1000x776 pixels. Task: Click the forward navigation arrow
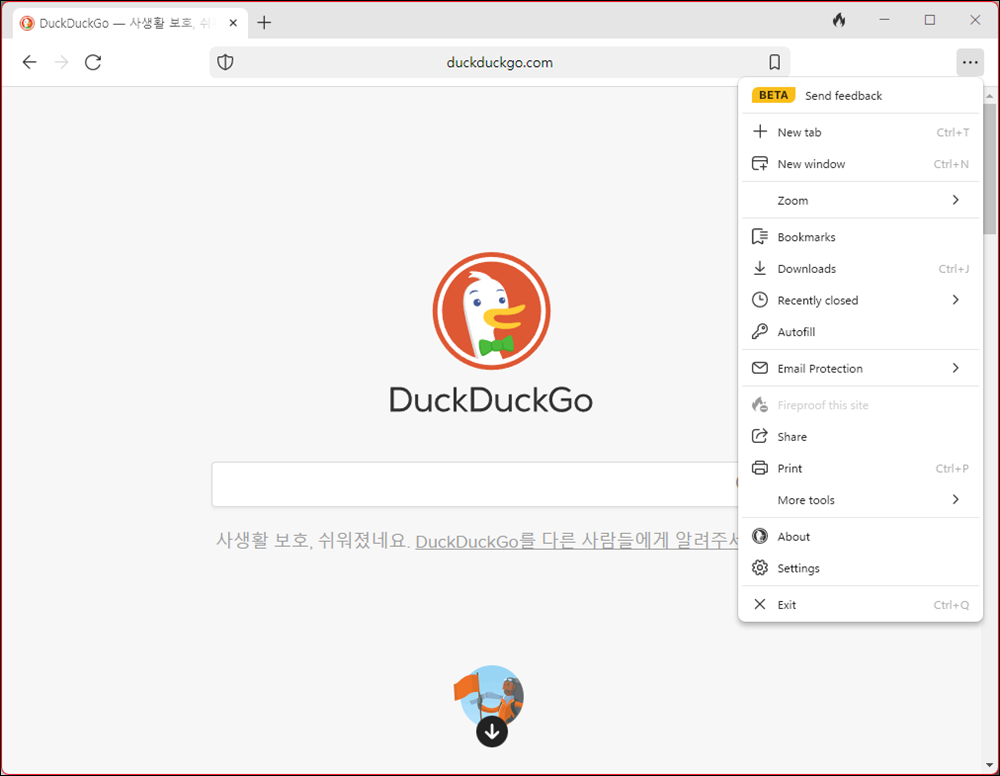[61, 62]
